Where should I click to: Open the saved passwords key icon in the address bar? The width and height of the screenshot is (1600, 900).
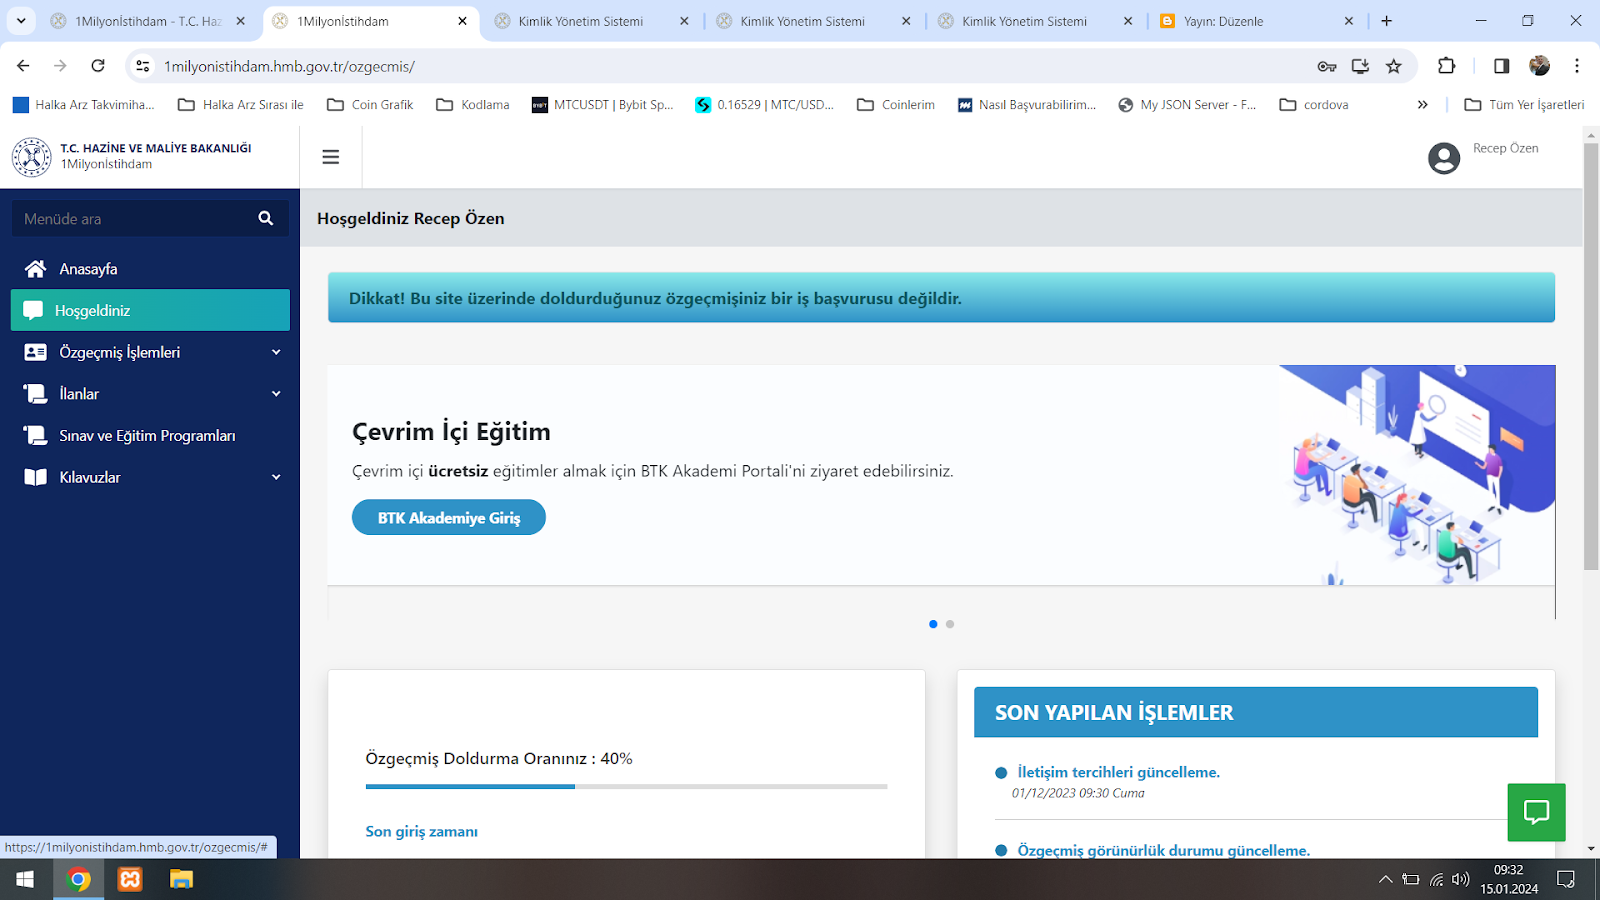pyautogui.click(x=1327, y=66)
